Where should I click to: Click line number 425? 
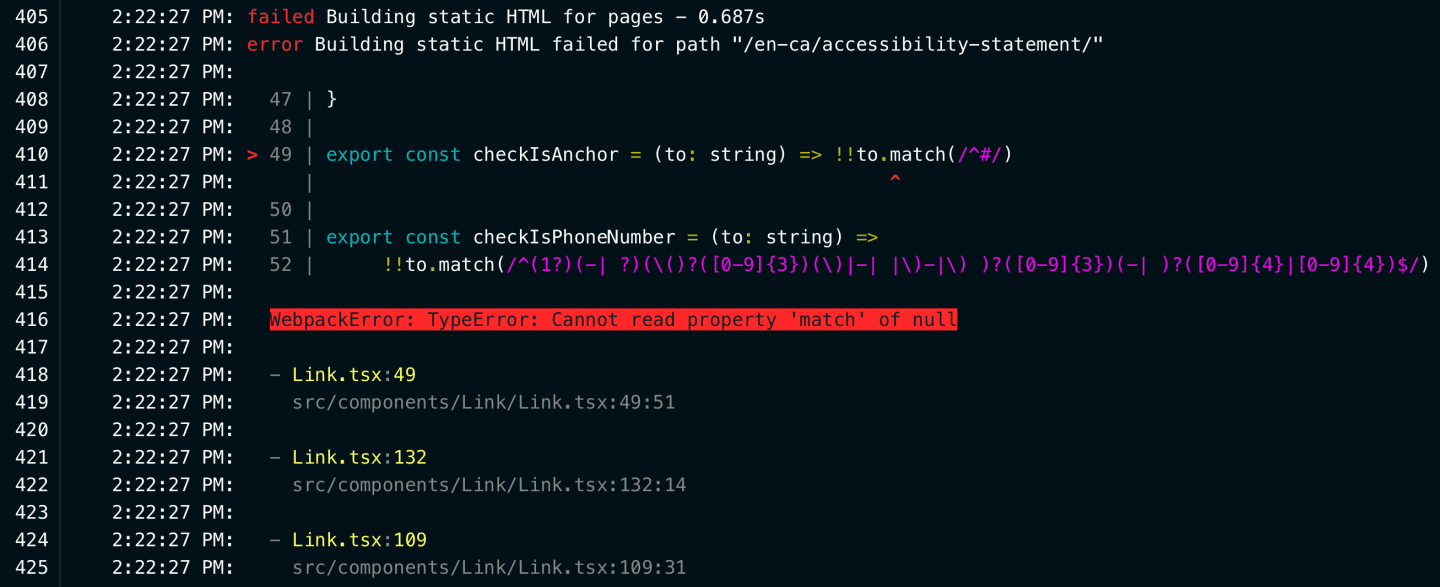[x=31, y=568]
